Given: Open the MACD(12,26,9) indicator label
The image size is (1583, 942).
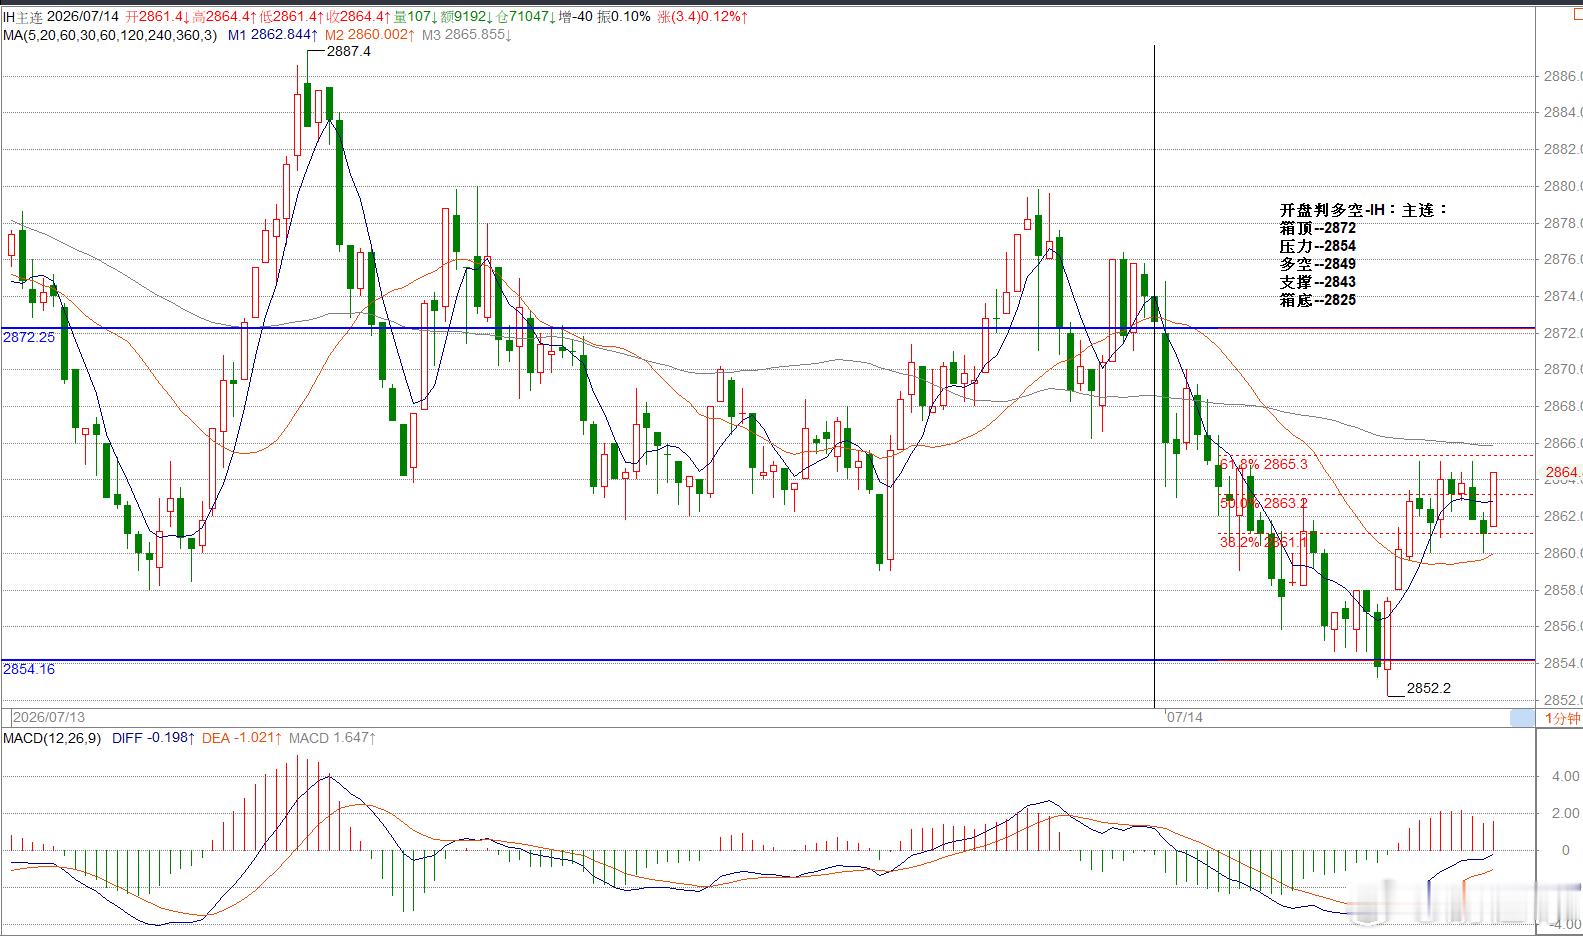Looking at the screenshot, I should pos(52,738).
